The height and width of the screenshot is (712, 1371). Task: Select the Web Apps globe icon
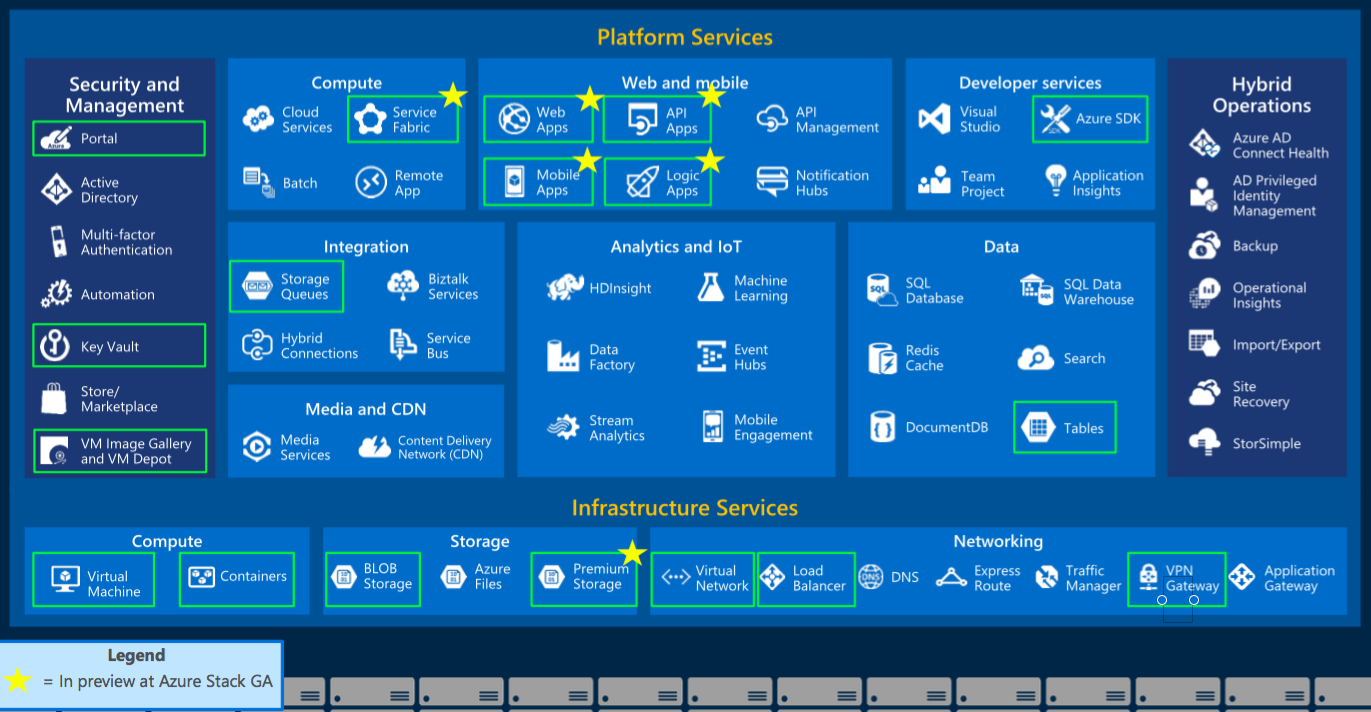514,119
